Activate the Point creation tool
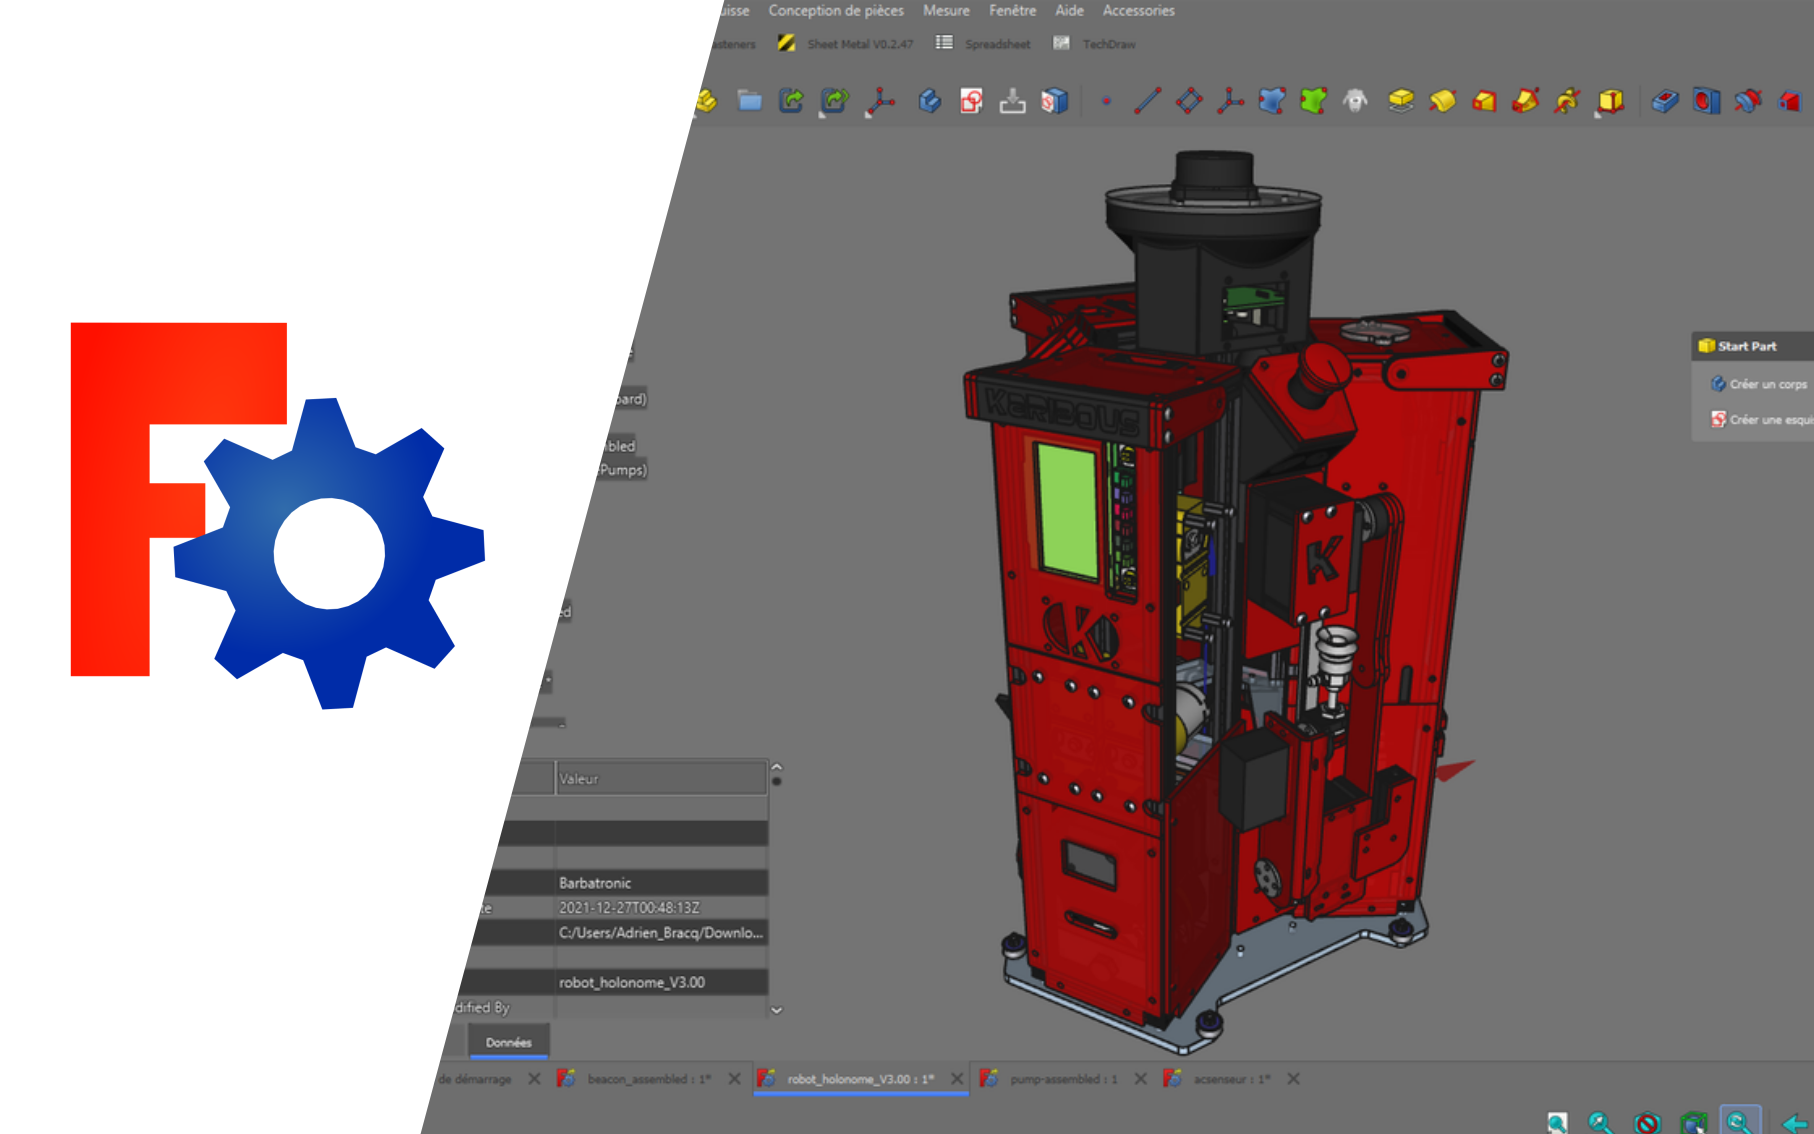 pyautogui.click(x=1106, y=102)
